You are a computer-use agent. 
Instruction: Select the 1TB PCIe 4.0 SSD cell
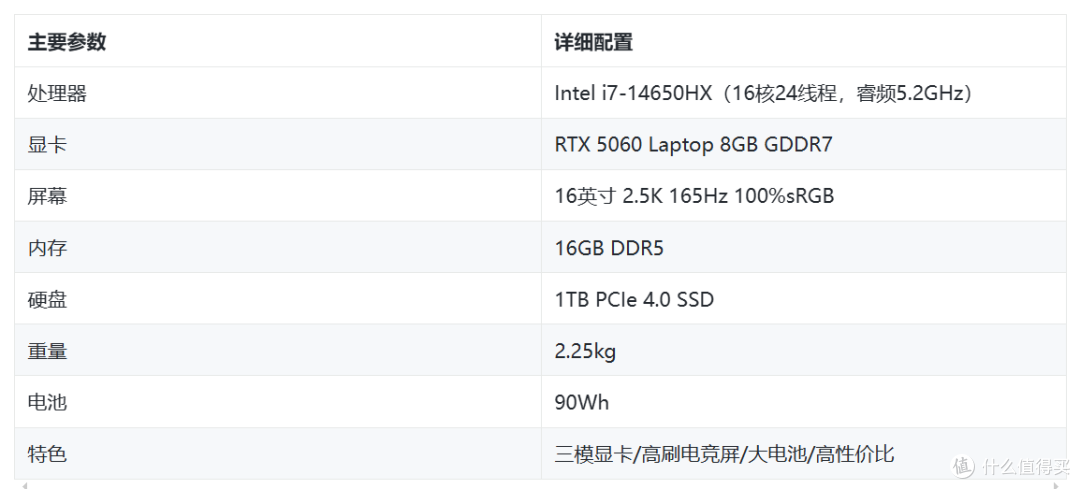(x=804, y=300)
